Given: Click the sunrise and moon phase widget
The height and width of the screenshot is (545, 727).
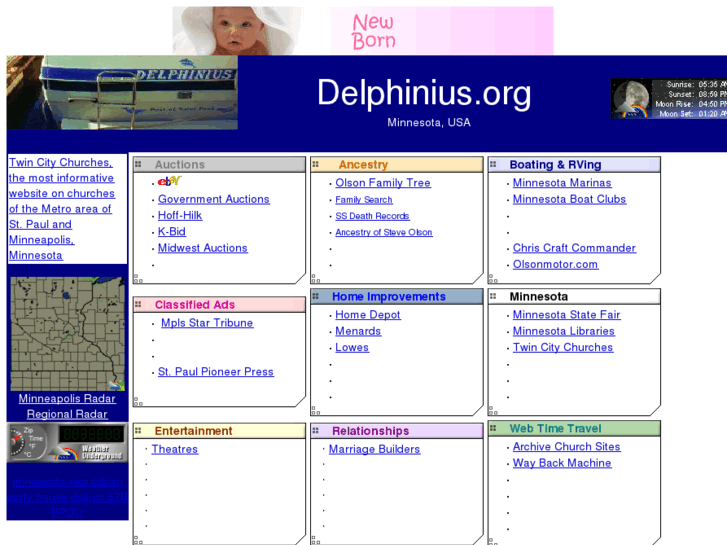Looking at the screenshot, I should pyautogui.click(x=669, y=99).
